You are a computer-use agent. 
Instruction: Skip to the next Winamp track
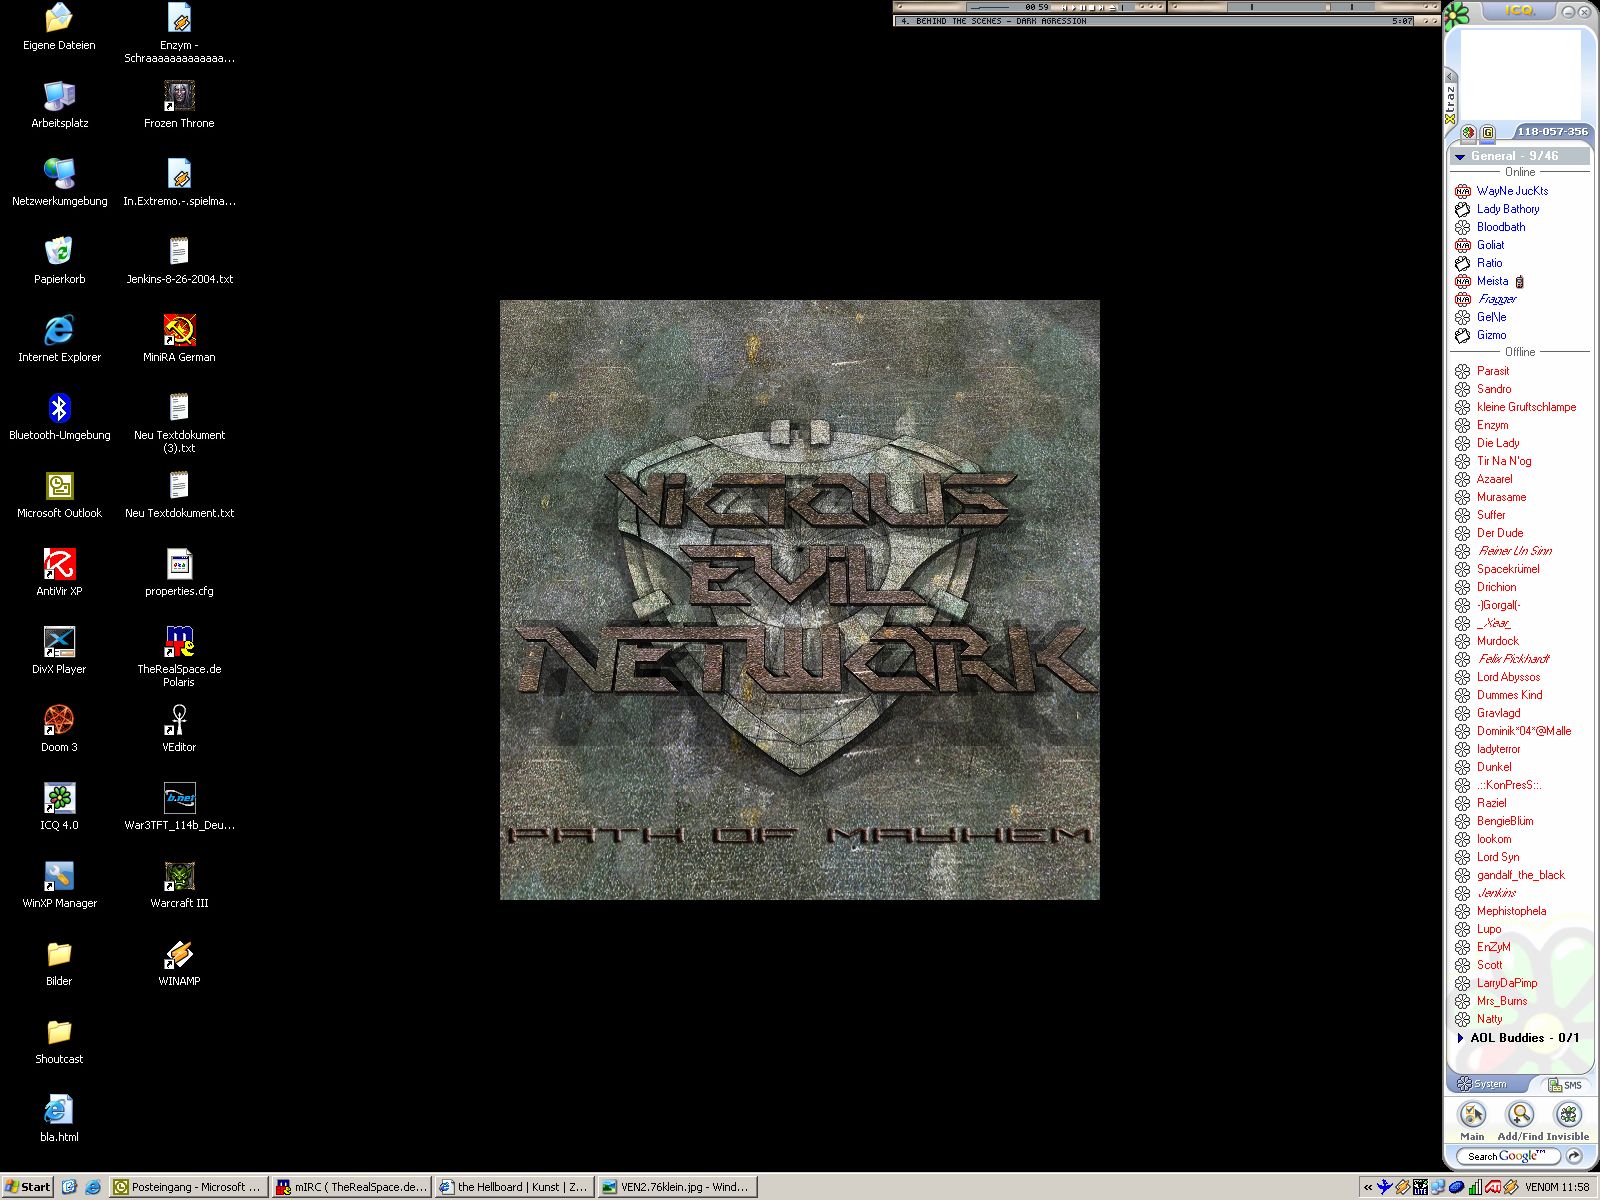click(1101, 7)
